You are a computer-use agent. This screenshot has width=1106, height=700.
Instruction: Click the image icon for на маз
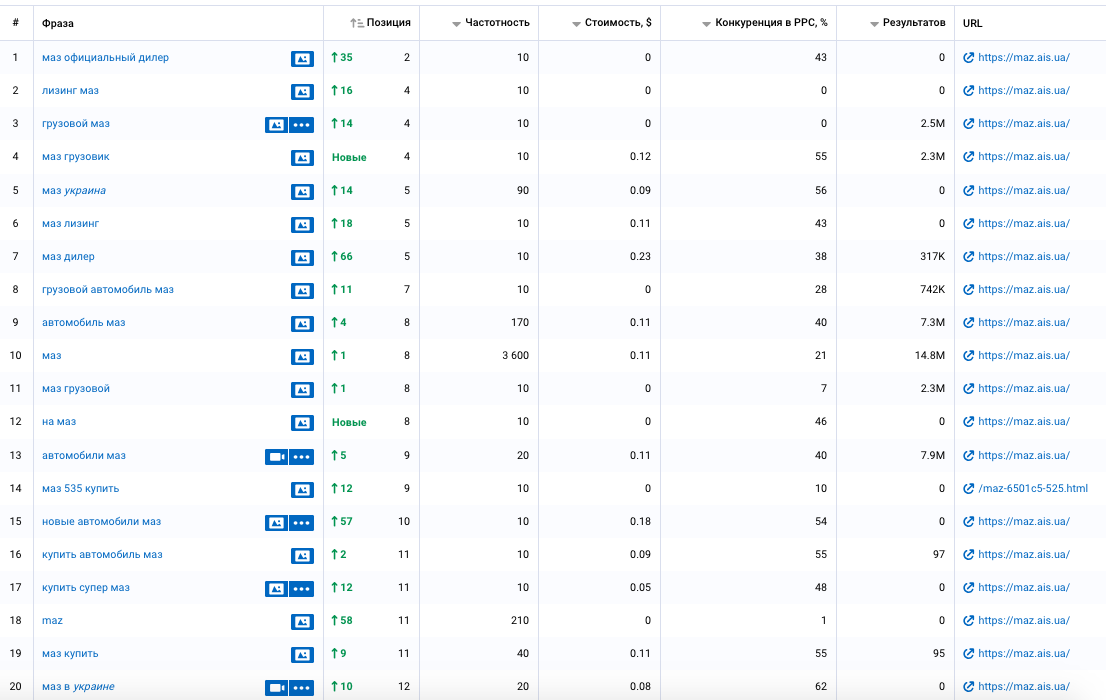[x=302, y=423]
